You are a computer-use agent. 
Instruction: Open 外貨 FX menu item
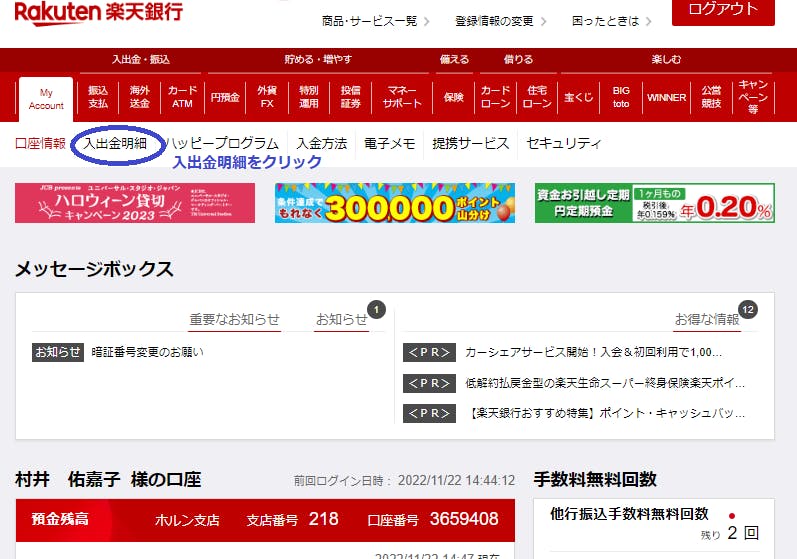click(x=267, y=97)
